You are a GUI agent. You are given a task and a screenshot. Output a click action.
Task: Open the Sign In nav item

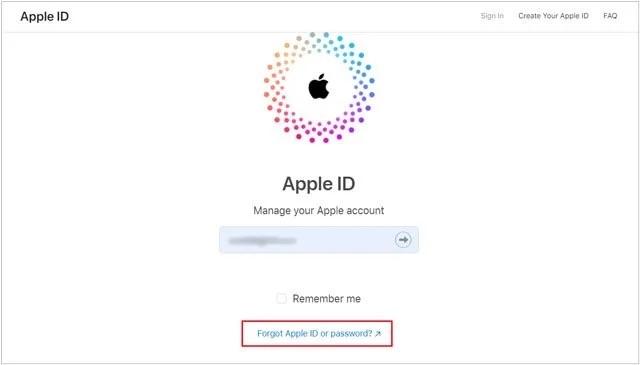coord(492,16)
